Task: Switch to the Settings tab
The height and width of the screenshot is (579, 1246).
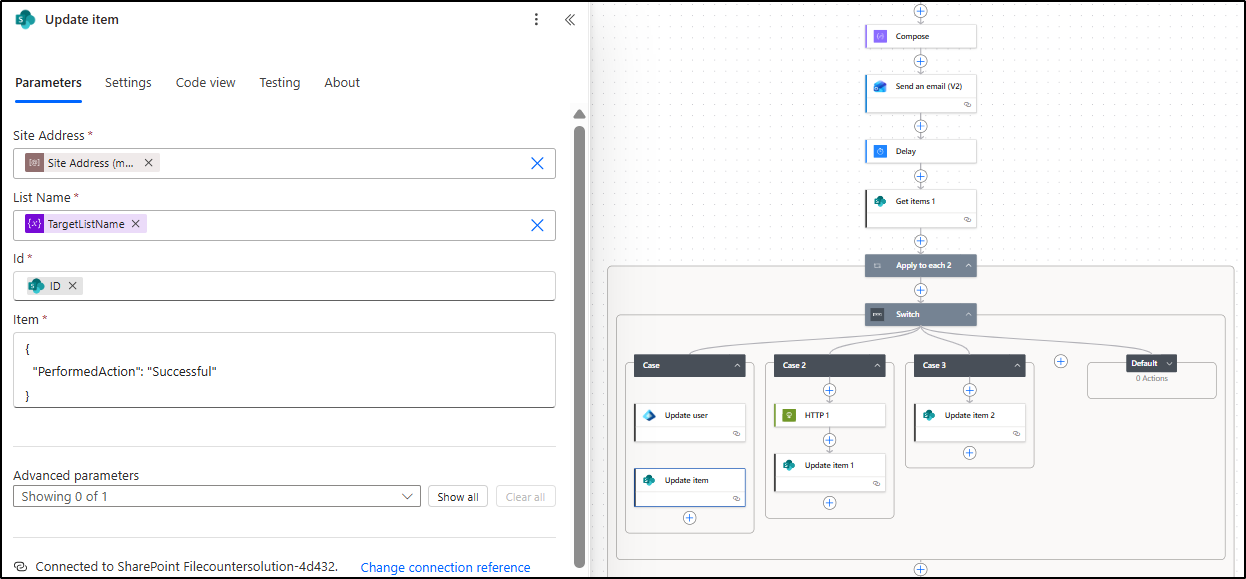Action: pos(128,82)
